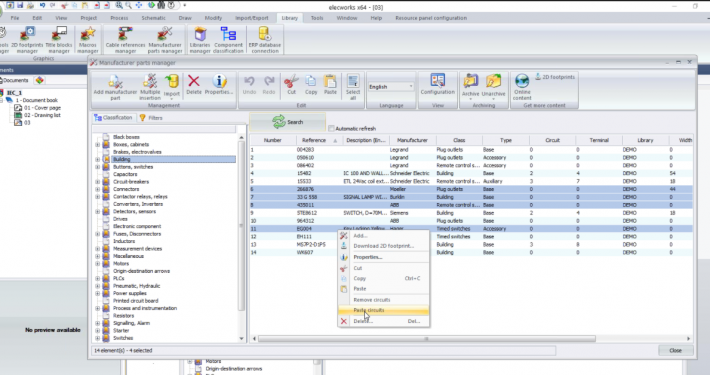Expand the PLCs category
The width and height of the screenshot is (710, 375).
point(97,279)
